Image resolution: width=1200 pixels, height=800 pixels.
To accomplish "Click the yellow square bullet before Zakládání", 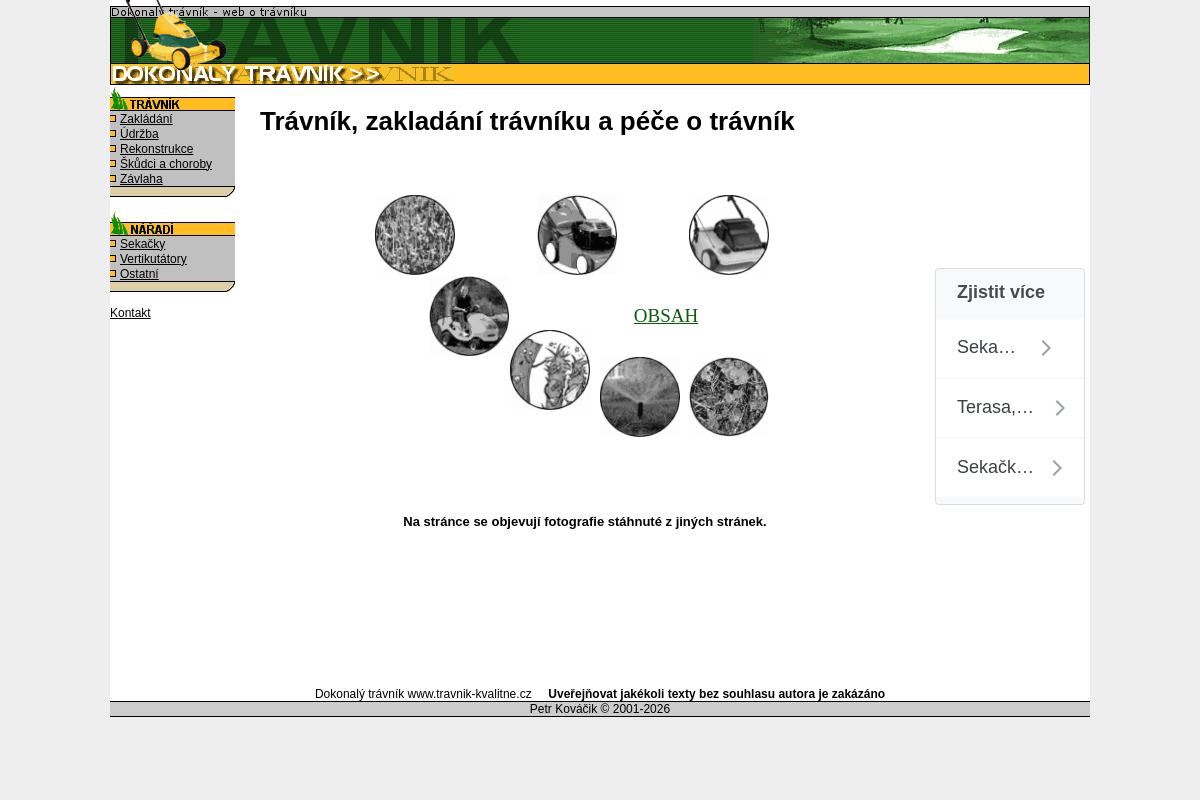I will pos(113,118).
